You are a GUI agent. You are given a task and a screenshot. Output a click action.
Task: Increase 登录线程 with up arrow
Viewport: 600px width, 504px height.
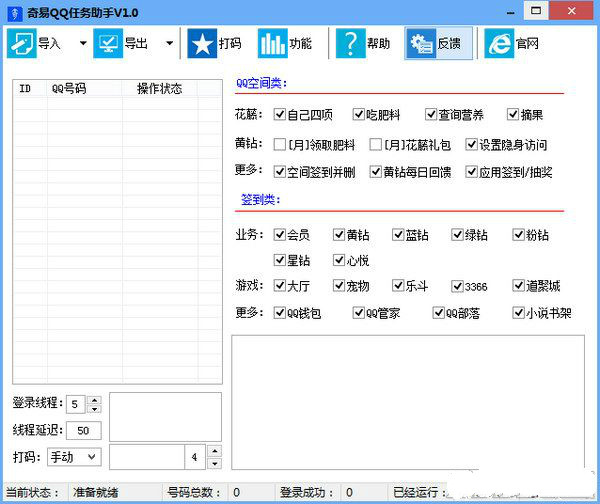coord(94,400)
